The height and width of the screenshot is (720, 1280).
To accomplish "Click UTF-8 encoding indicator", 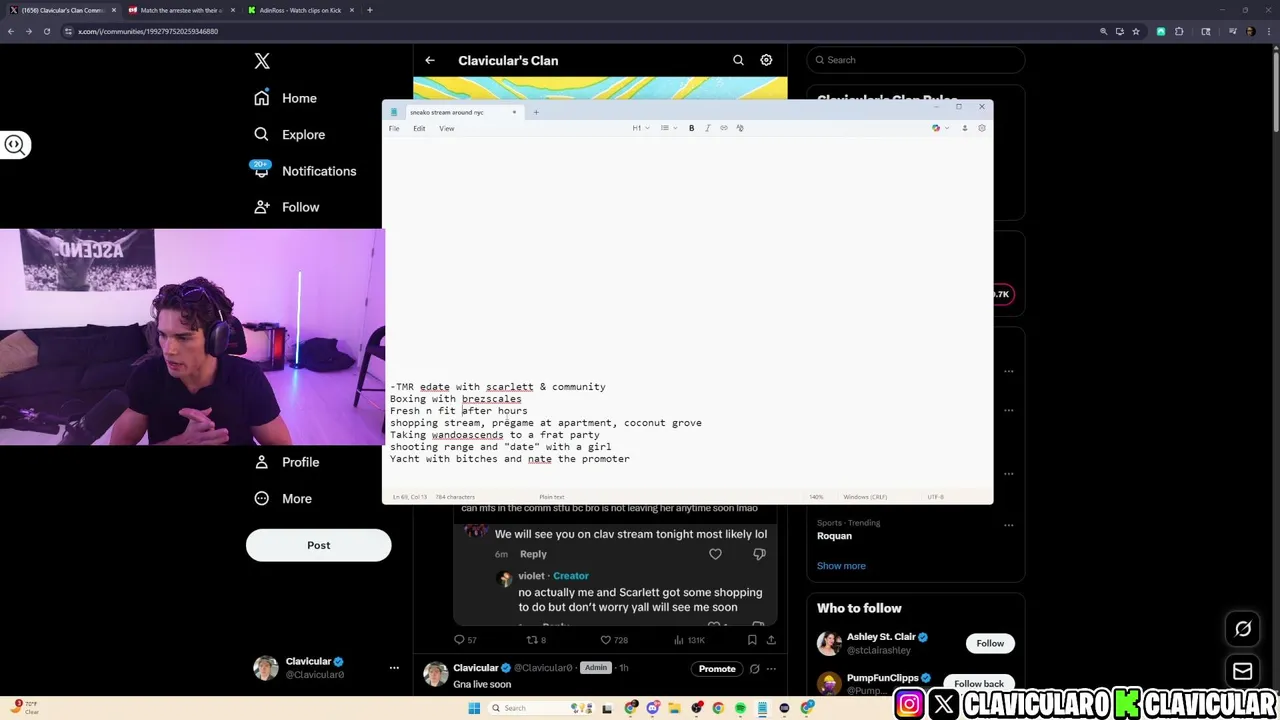I will tap(935, 497).
